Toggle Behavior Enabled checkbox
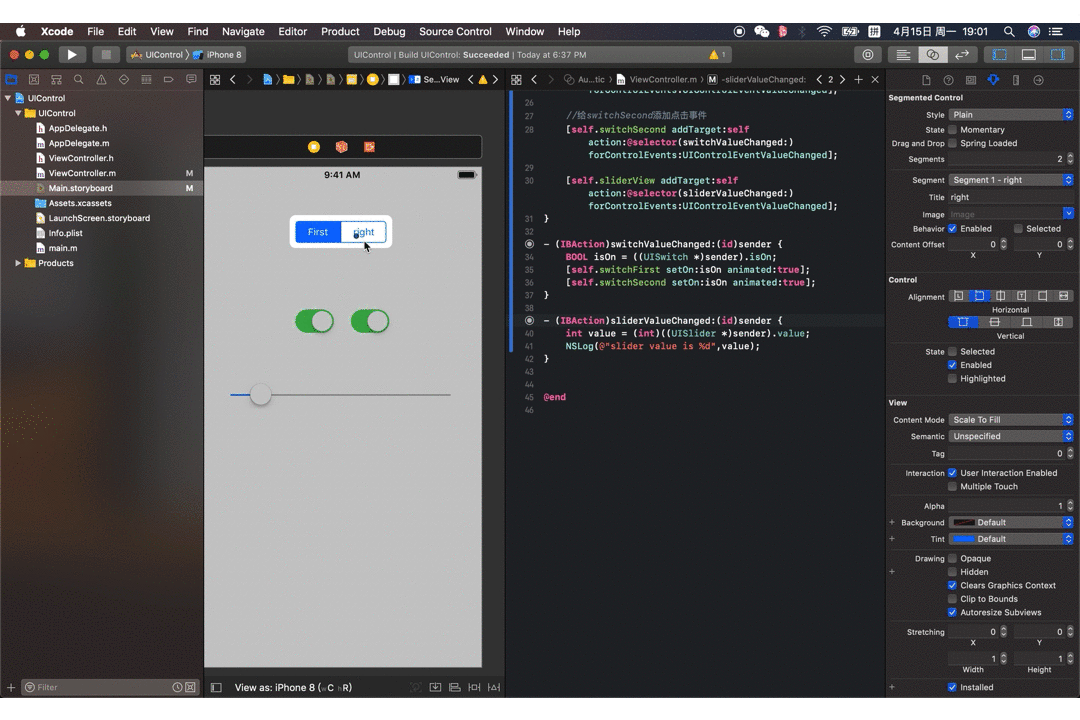The width and height of the screenshot is (1080, 720). click(953, 229)
